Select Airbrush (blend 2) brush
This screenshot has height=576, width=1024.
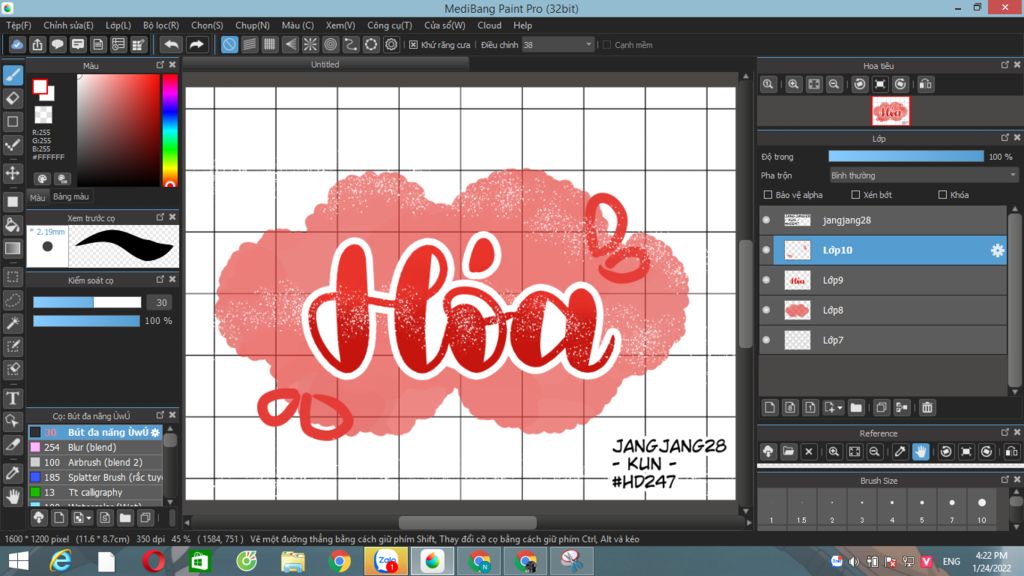(x=95, y=462)
